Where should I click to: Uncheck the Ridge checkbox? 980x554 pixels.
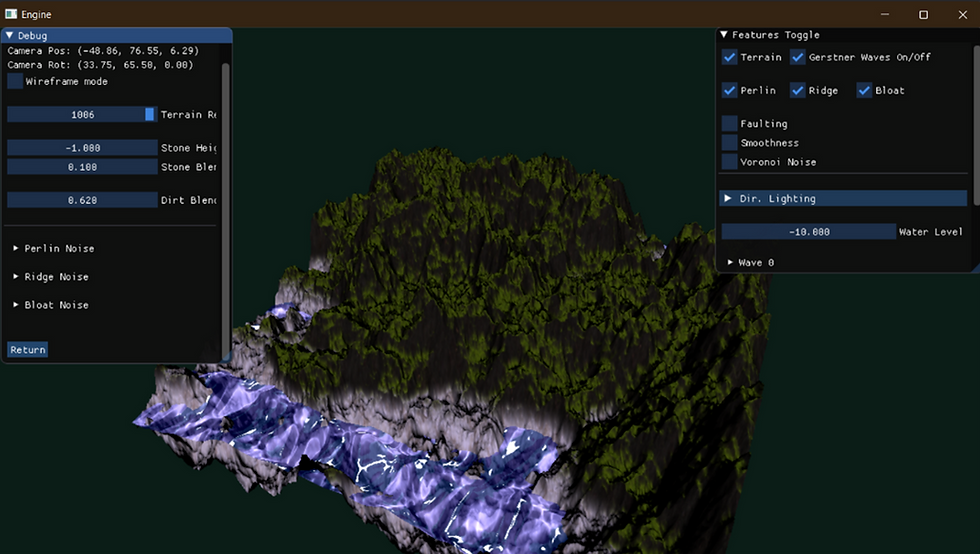798,90
